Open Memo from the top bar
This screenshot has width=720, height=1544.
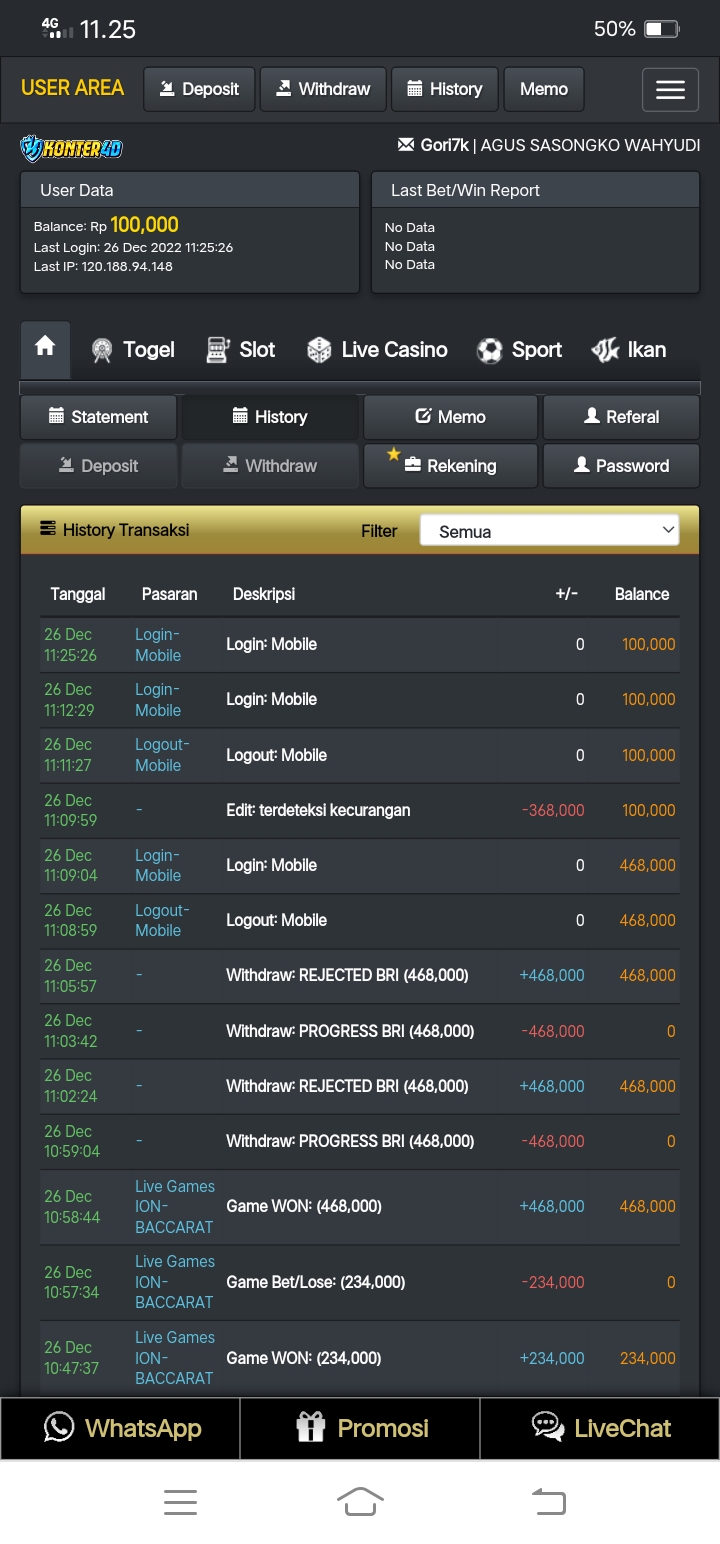[x=543, y=90]
